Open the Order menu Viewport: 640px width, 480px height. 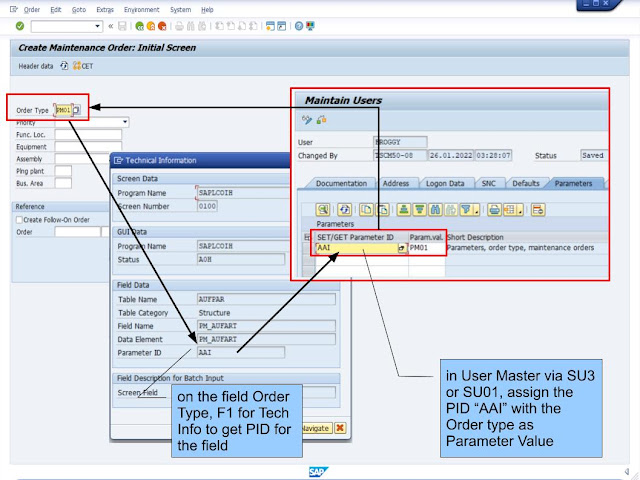pyautogui.click(x=32, y=9)
